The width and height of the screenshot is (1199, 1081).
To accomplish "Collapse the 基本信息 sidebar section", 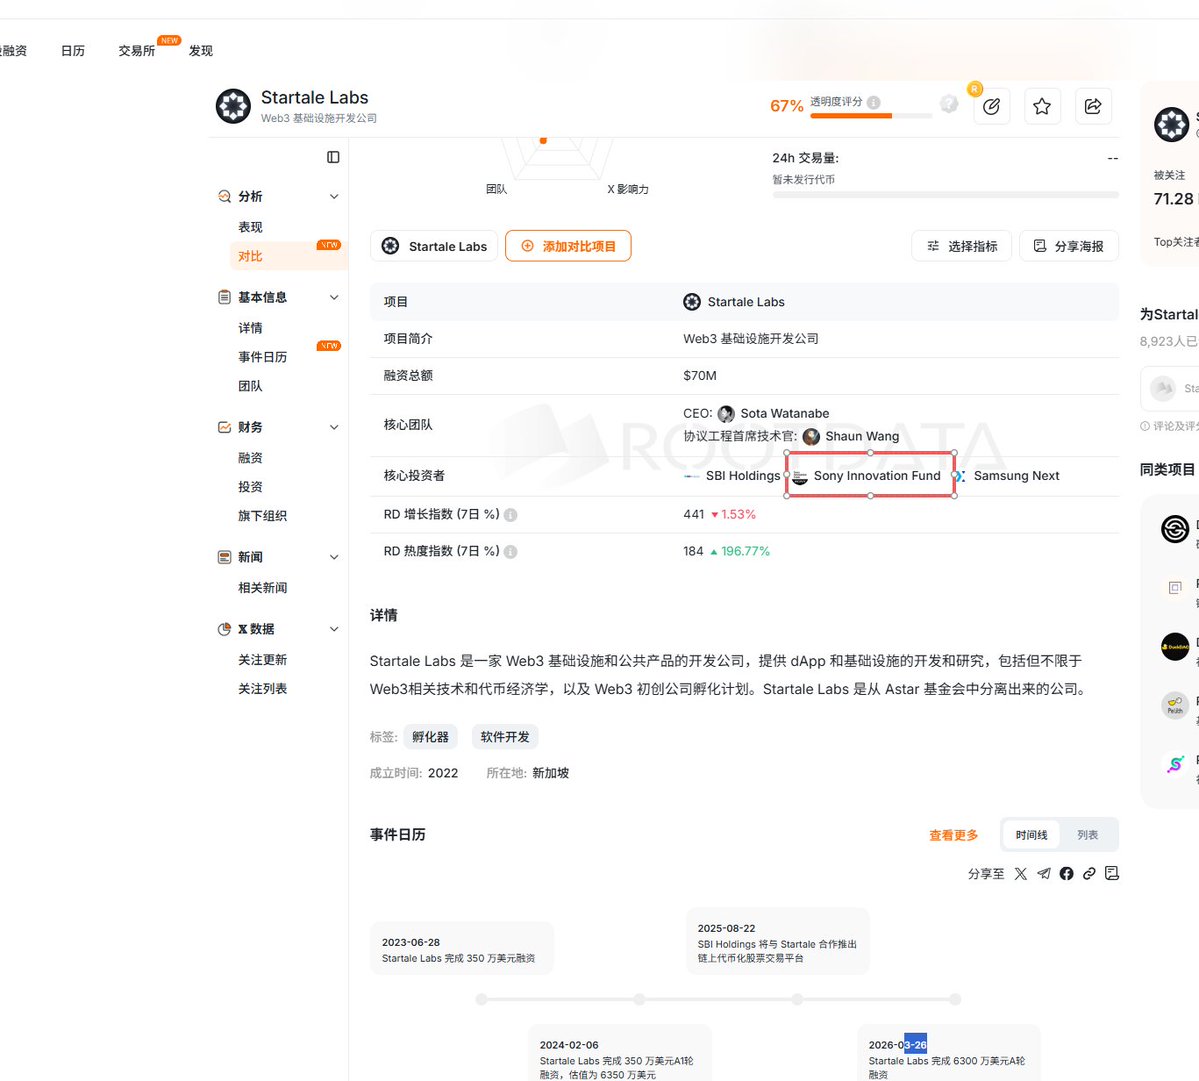I will click(334, 297).
